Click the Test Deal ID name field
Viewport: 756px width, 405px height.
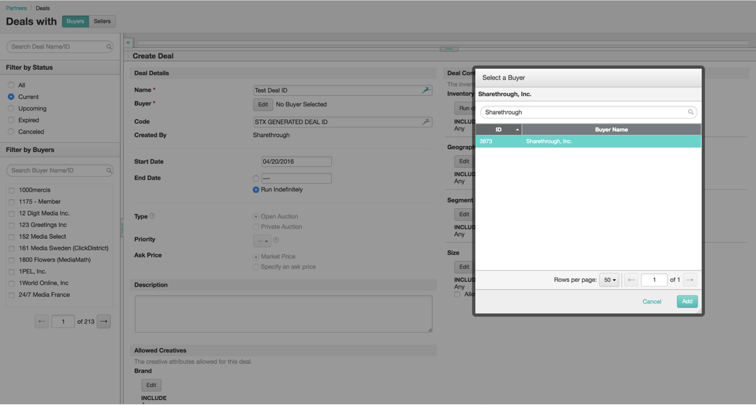coord(342,90)
